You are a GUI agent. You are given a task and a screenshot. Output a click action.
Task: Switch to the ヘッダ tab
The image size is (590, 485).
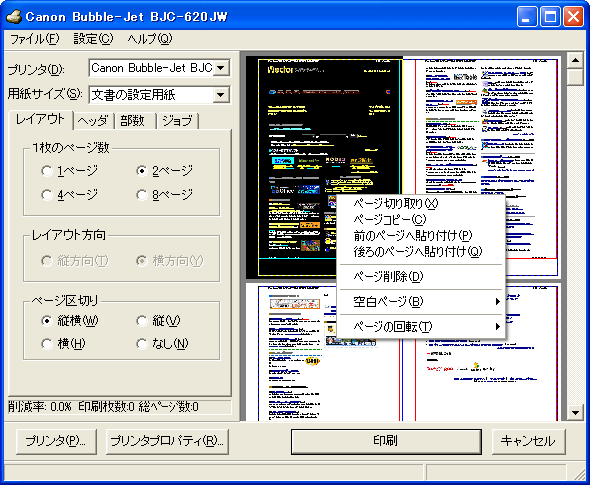point(93,121)
